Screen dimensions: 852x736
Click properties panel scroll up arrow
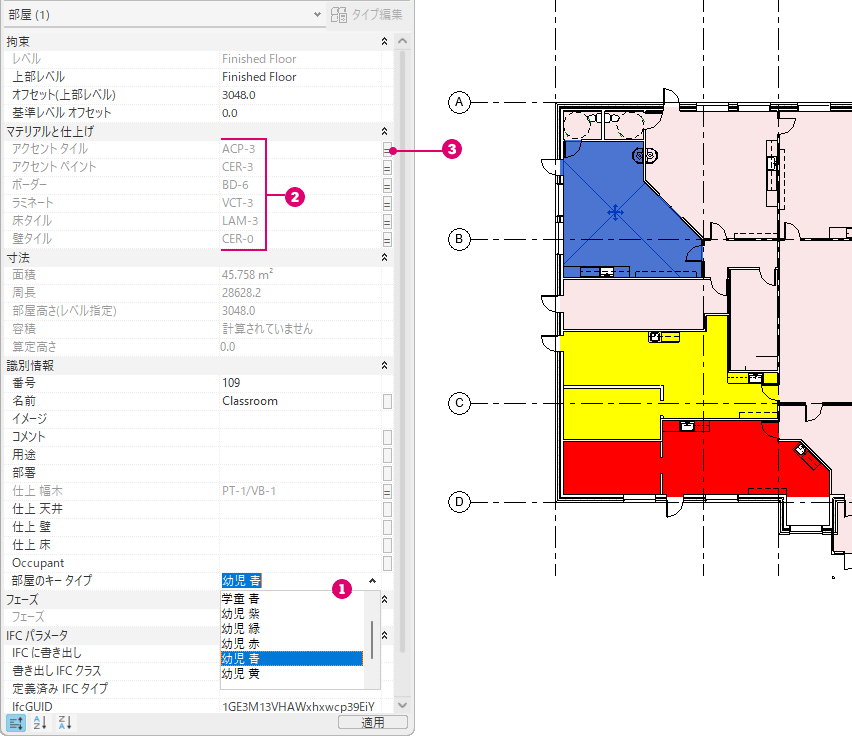point(402,41)
